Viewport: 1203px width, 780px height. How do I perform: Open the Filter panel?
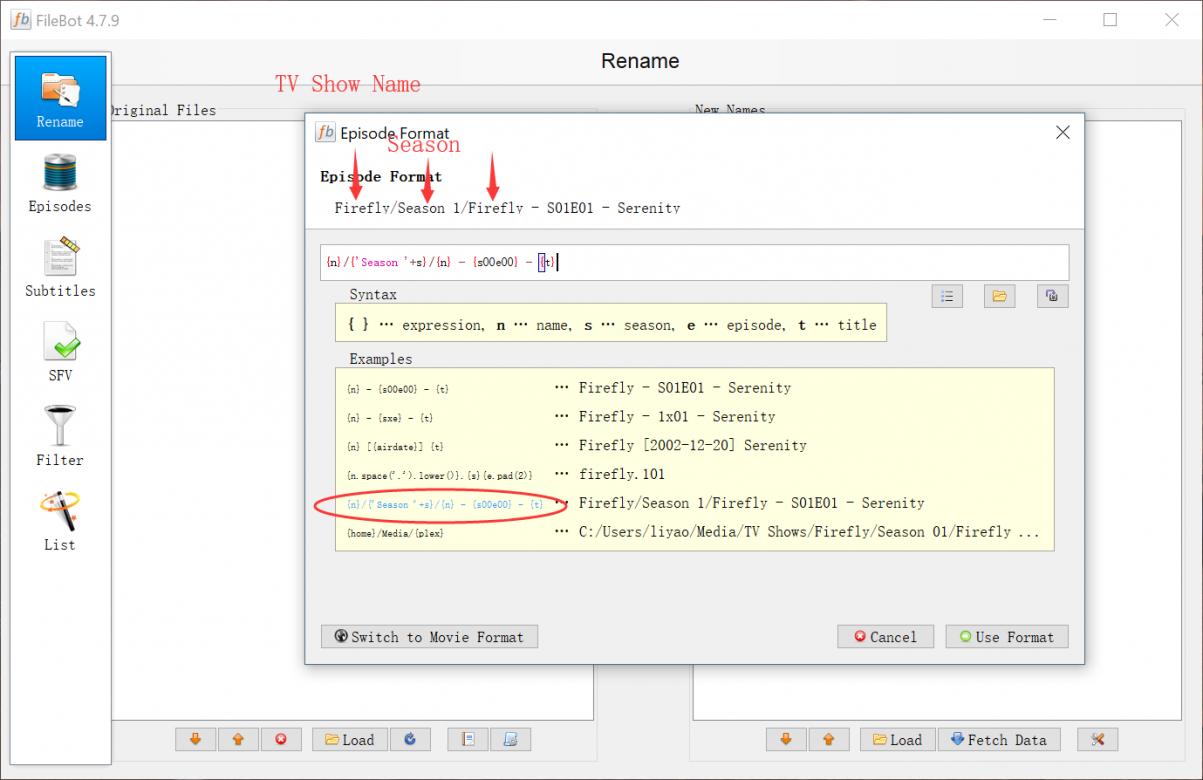tap(60, 437)
